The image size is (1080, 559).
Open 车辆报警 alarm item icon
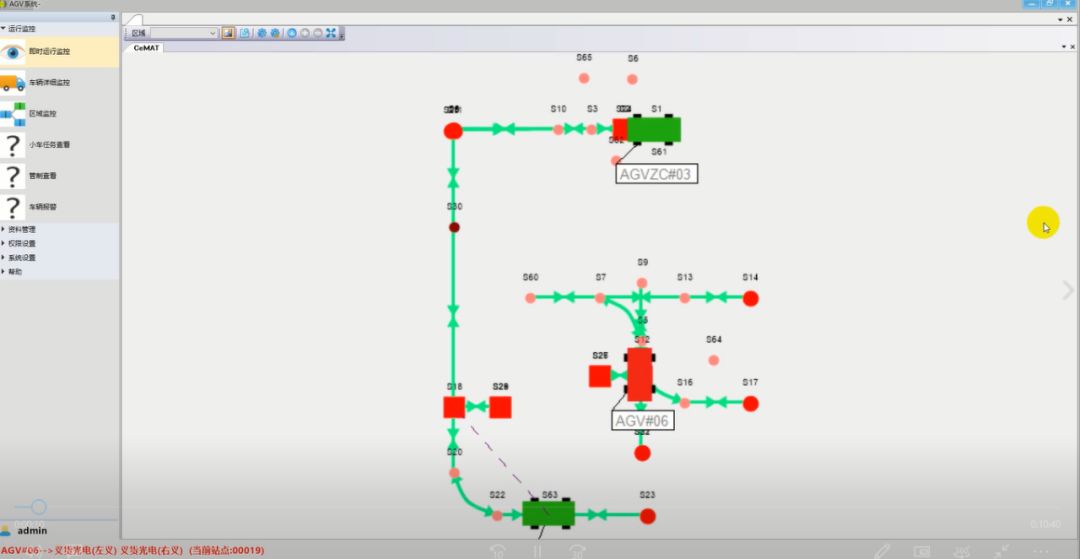(13, 207)
